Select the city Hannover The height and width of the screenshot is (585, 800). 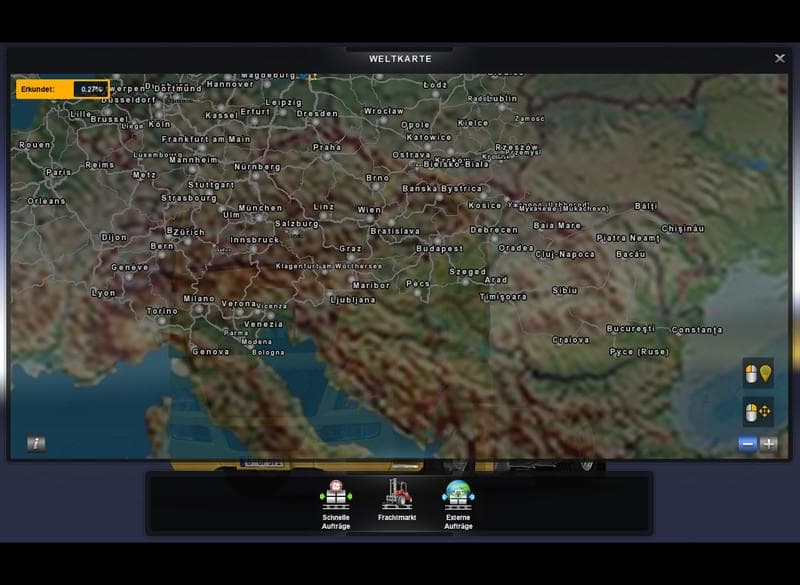pyautogui.click(x=230, y=84)
